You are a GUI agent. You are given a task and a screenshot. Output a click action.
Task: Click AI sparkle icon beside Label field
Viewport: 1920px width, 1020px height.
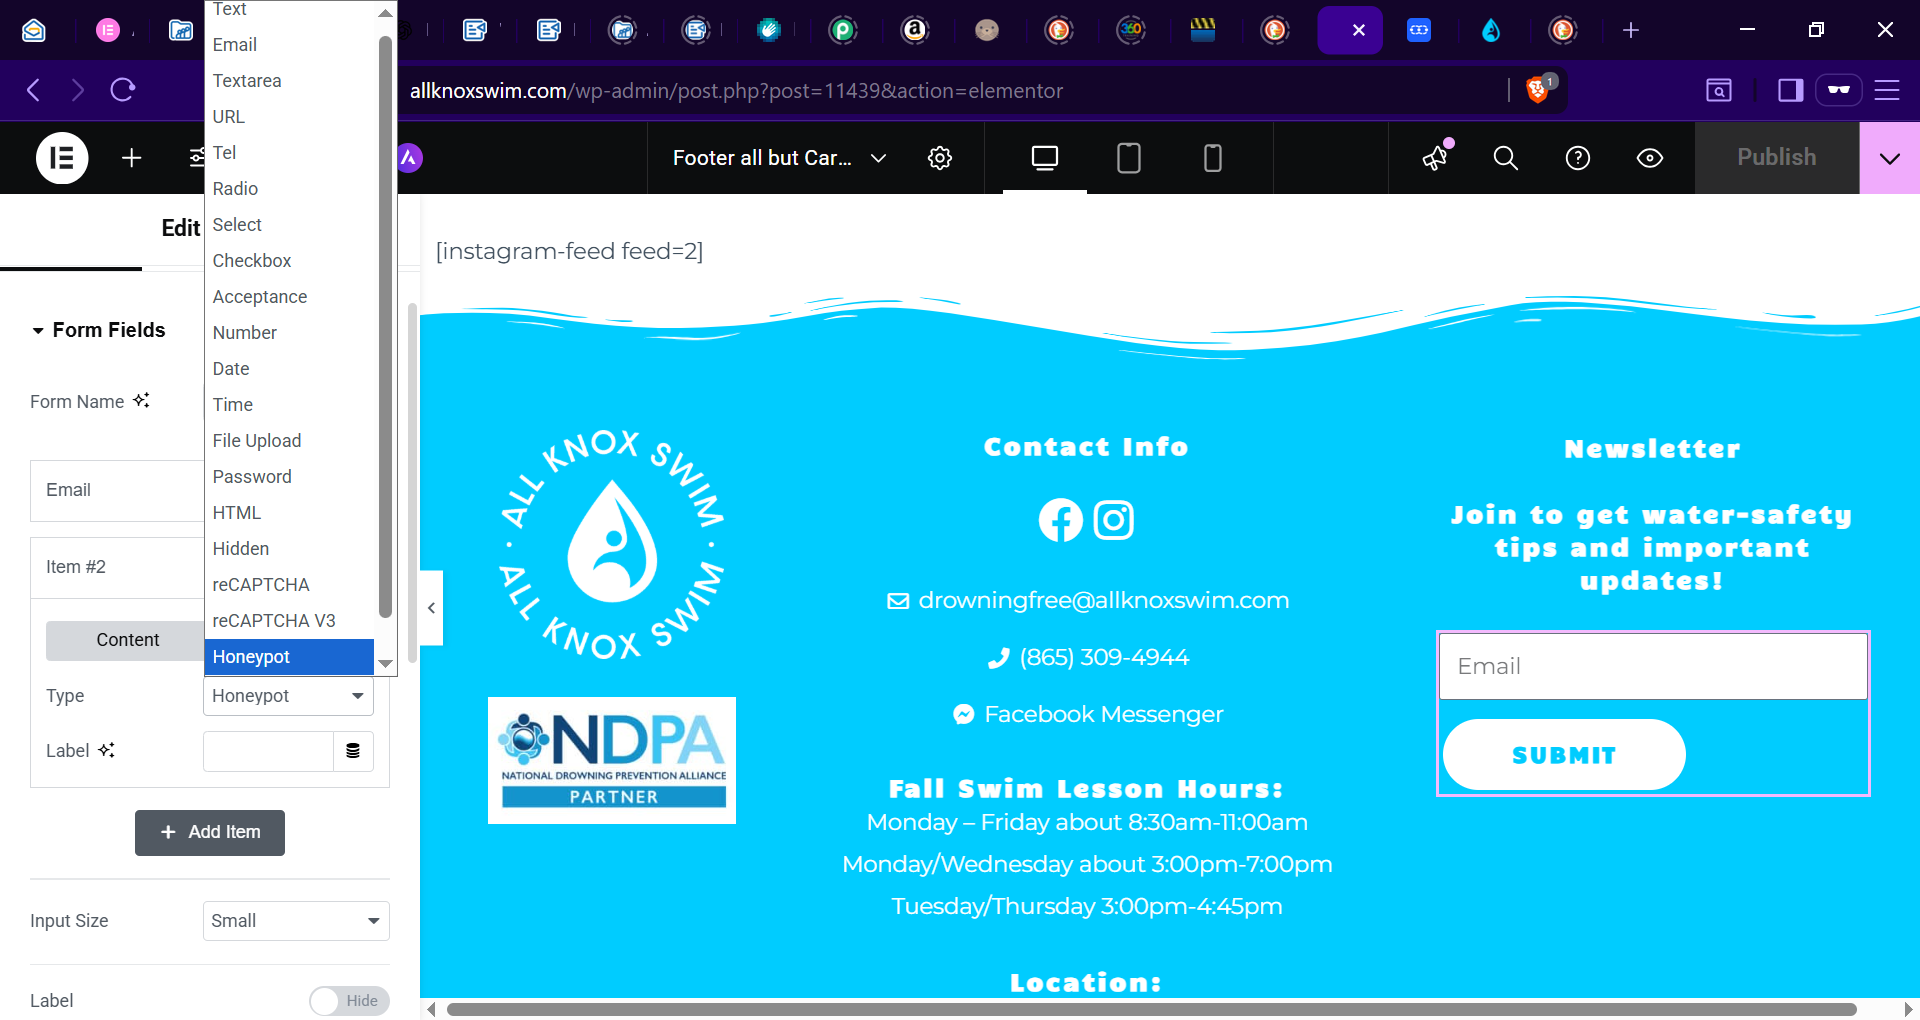(x=106, y=750)
